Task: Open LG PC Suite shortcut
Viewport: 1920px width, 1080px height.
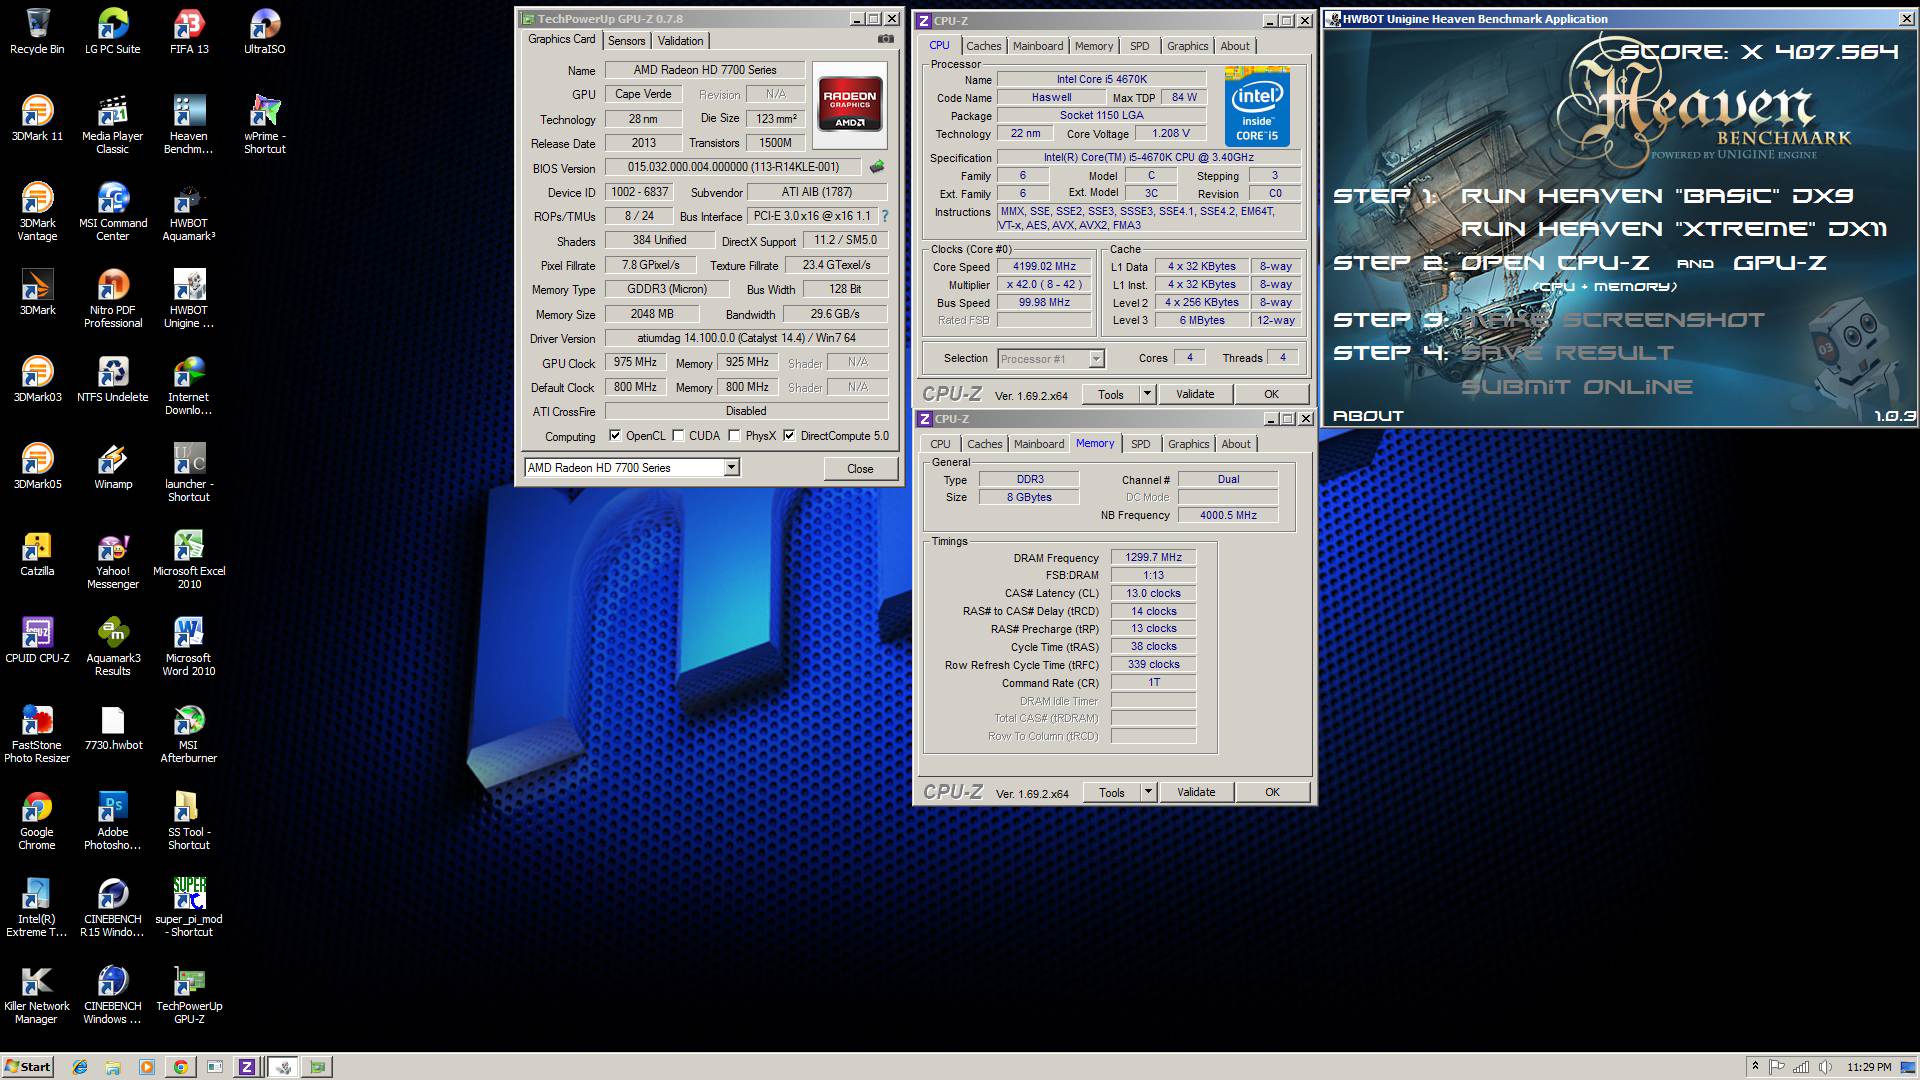Action: pos(113,31)
